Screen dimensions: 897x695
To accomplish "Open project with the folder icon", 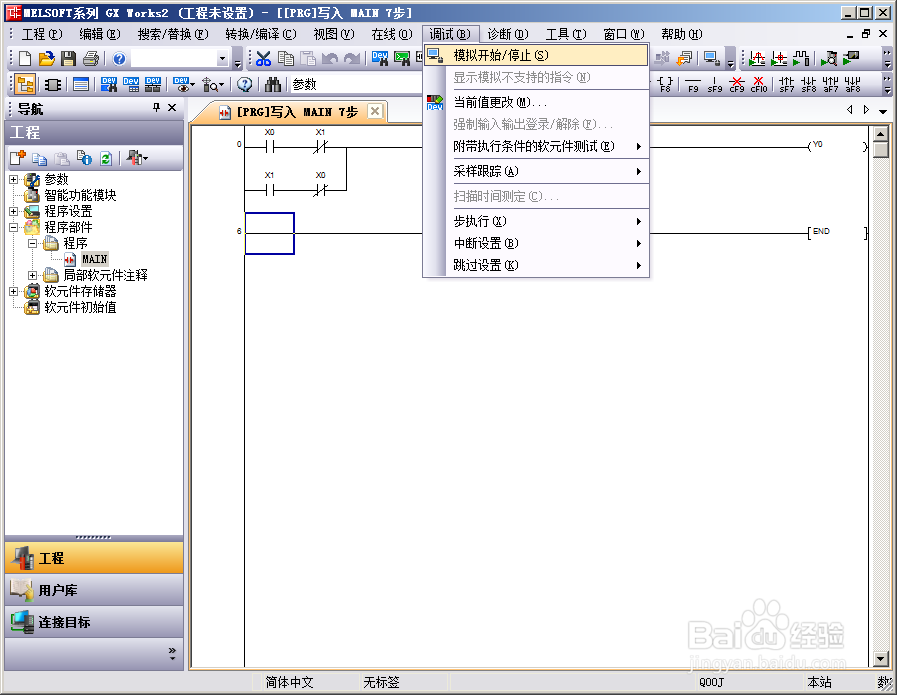I will (47, 58).
